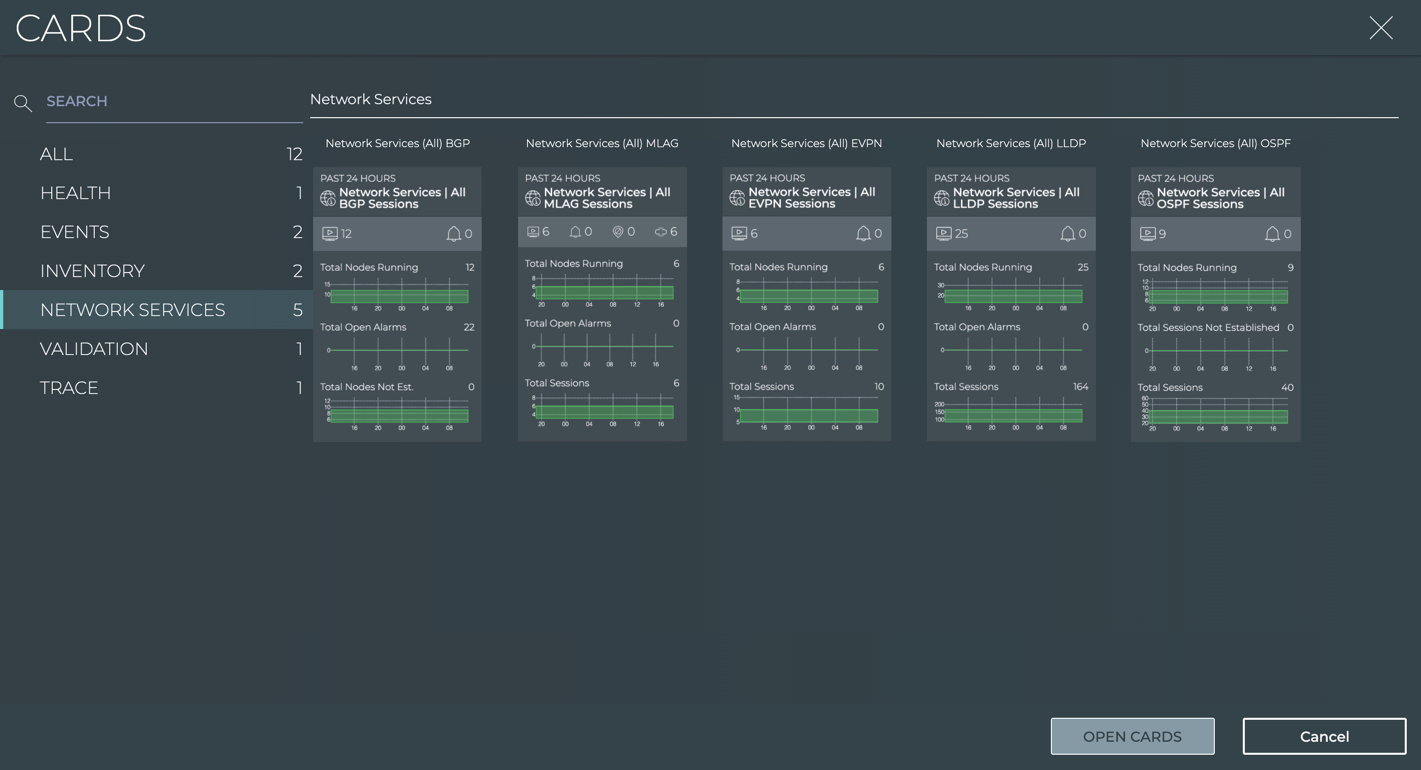
Task: Open the TRACE category
Action: click(x=69, y=388)
